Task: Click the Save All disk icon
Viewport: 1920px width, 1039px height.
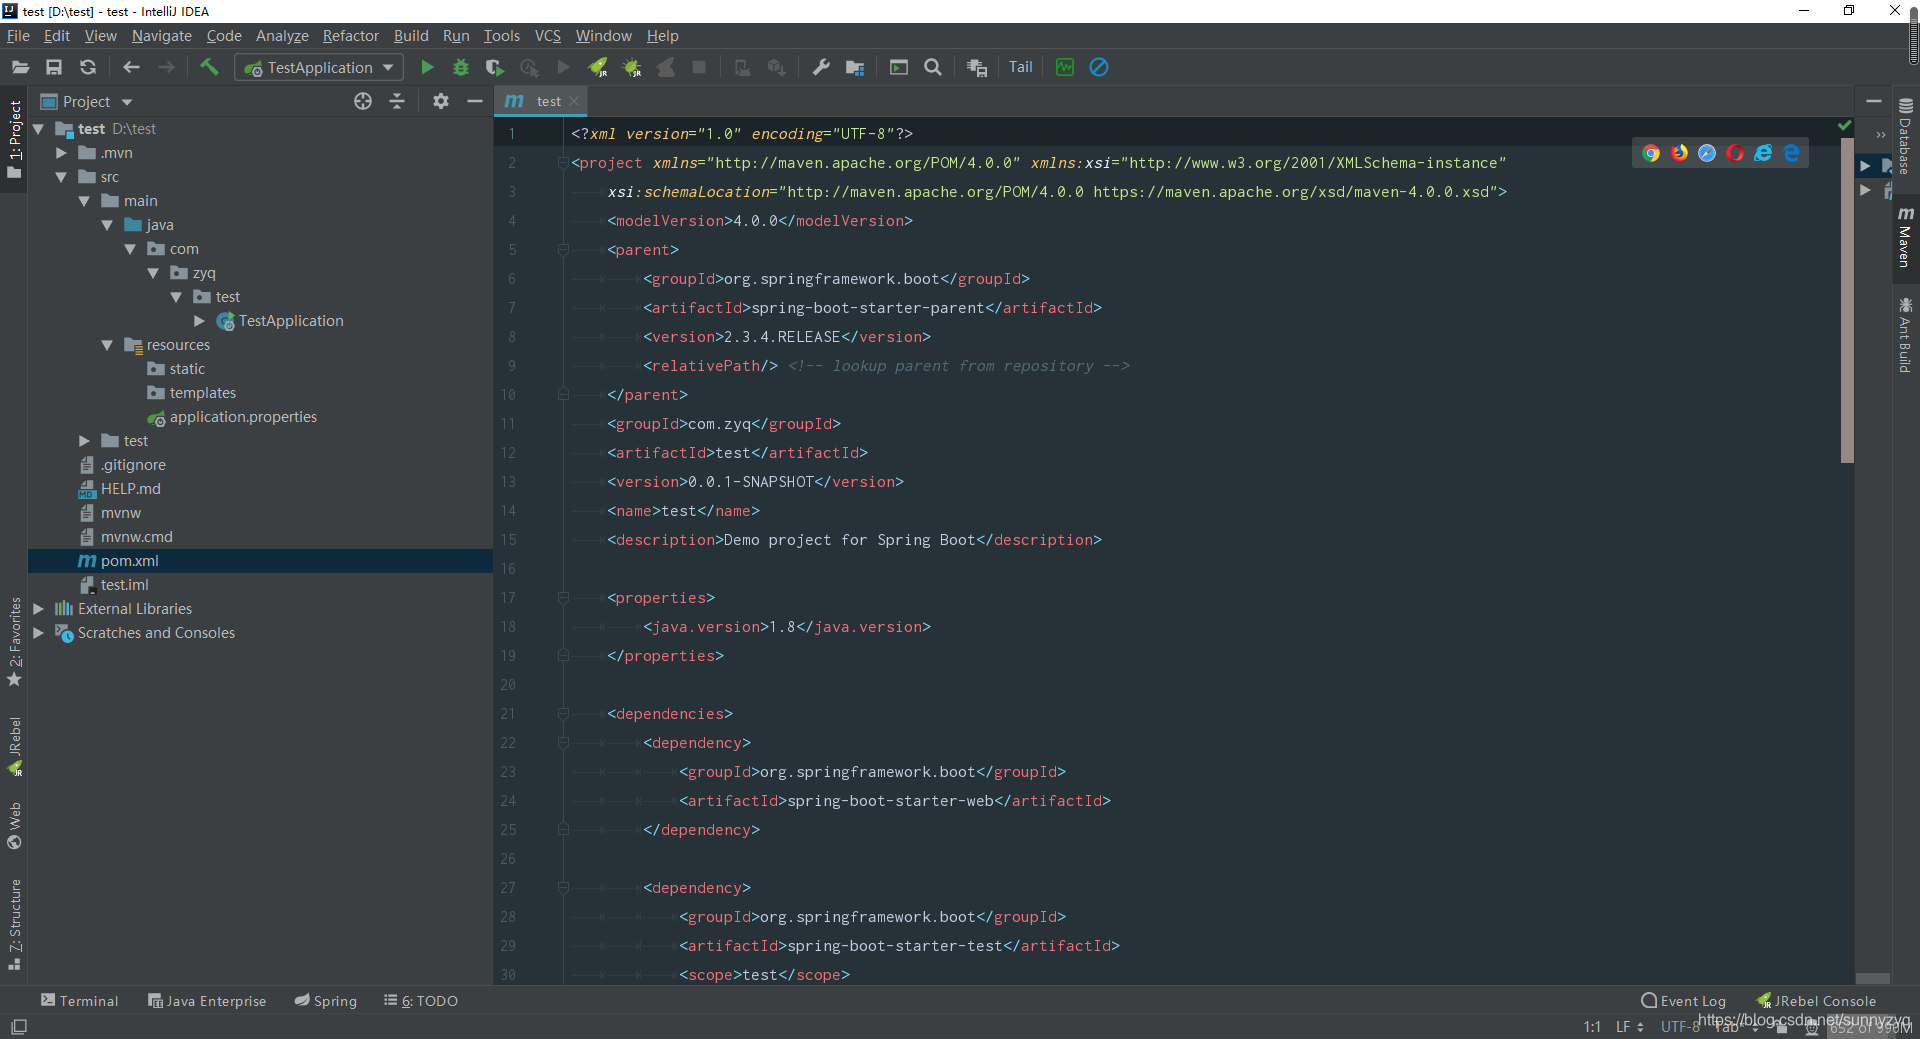Action: click(54, 67)
